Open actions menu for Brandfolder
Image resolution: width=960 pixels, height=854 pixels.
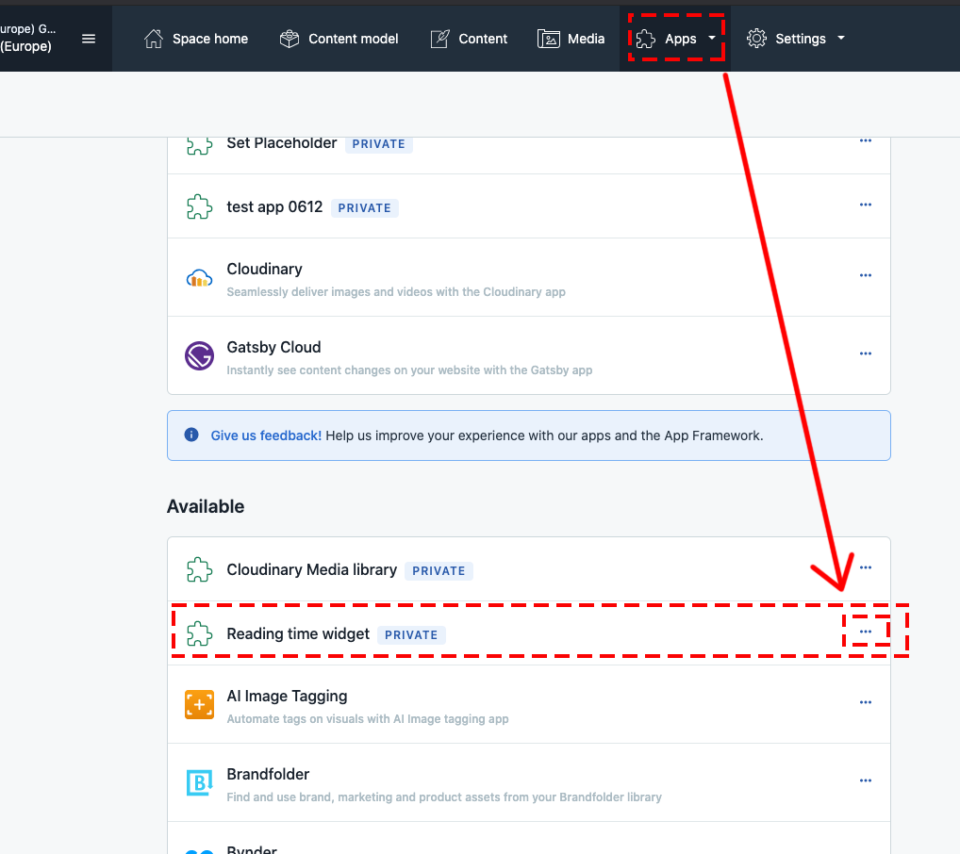coord(865,781)
